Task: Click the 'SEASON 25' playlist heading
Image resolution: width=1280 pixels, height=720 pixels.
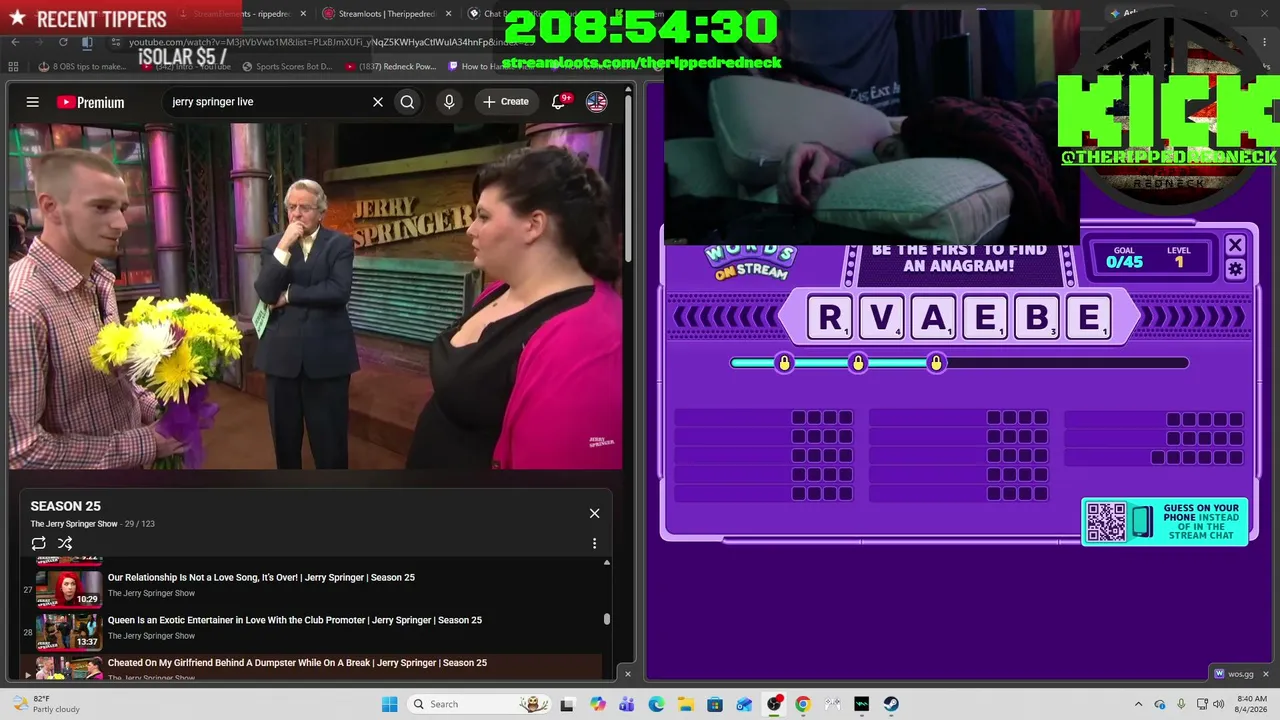Action: 65,506
